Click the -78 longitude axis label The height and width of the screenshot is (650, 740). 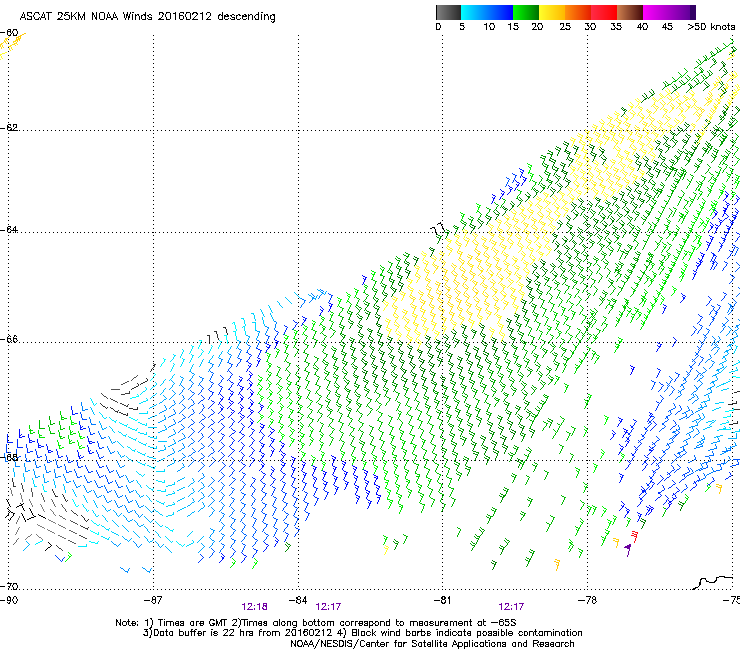588,600
